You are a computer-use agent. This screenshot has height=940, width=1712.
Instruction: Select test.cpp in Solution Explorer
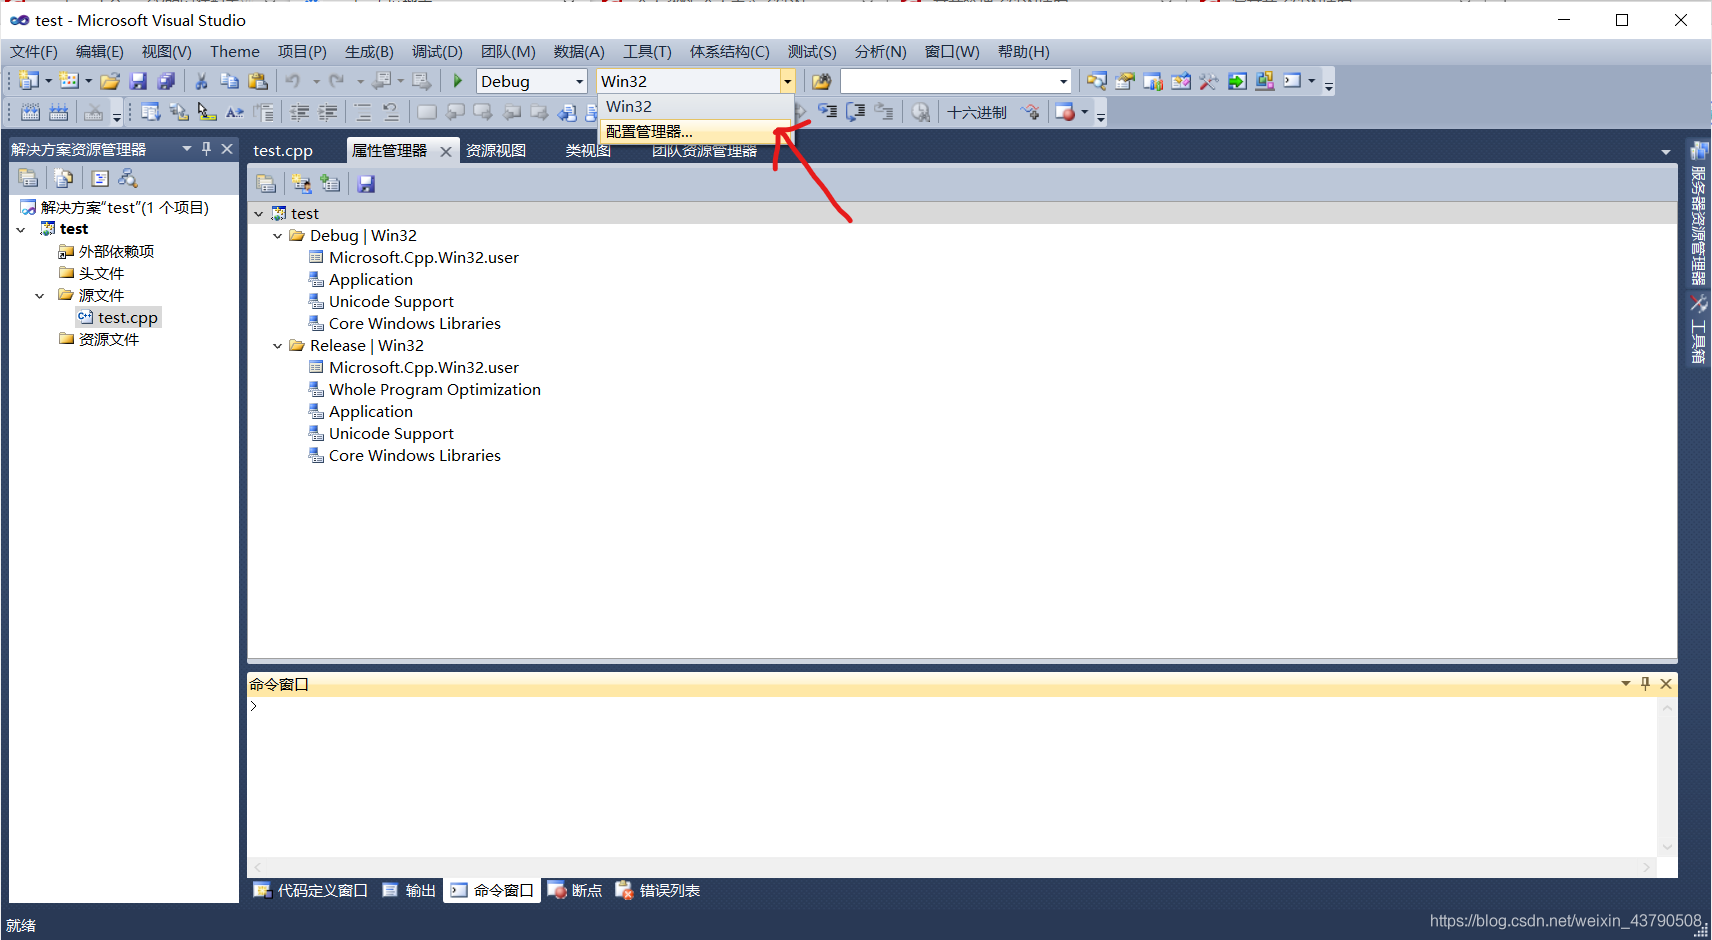click(118, 318)
